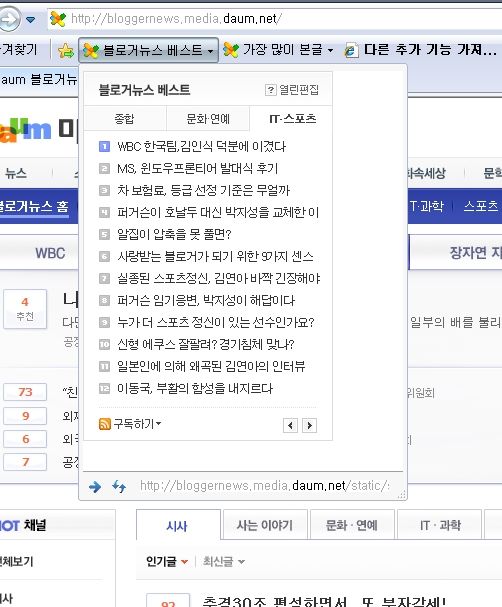502x607 pixels.
Task: Open article 이동국, 부활의 함성을 내지르다
Action: pos(195,388)
